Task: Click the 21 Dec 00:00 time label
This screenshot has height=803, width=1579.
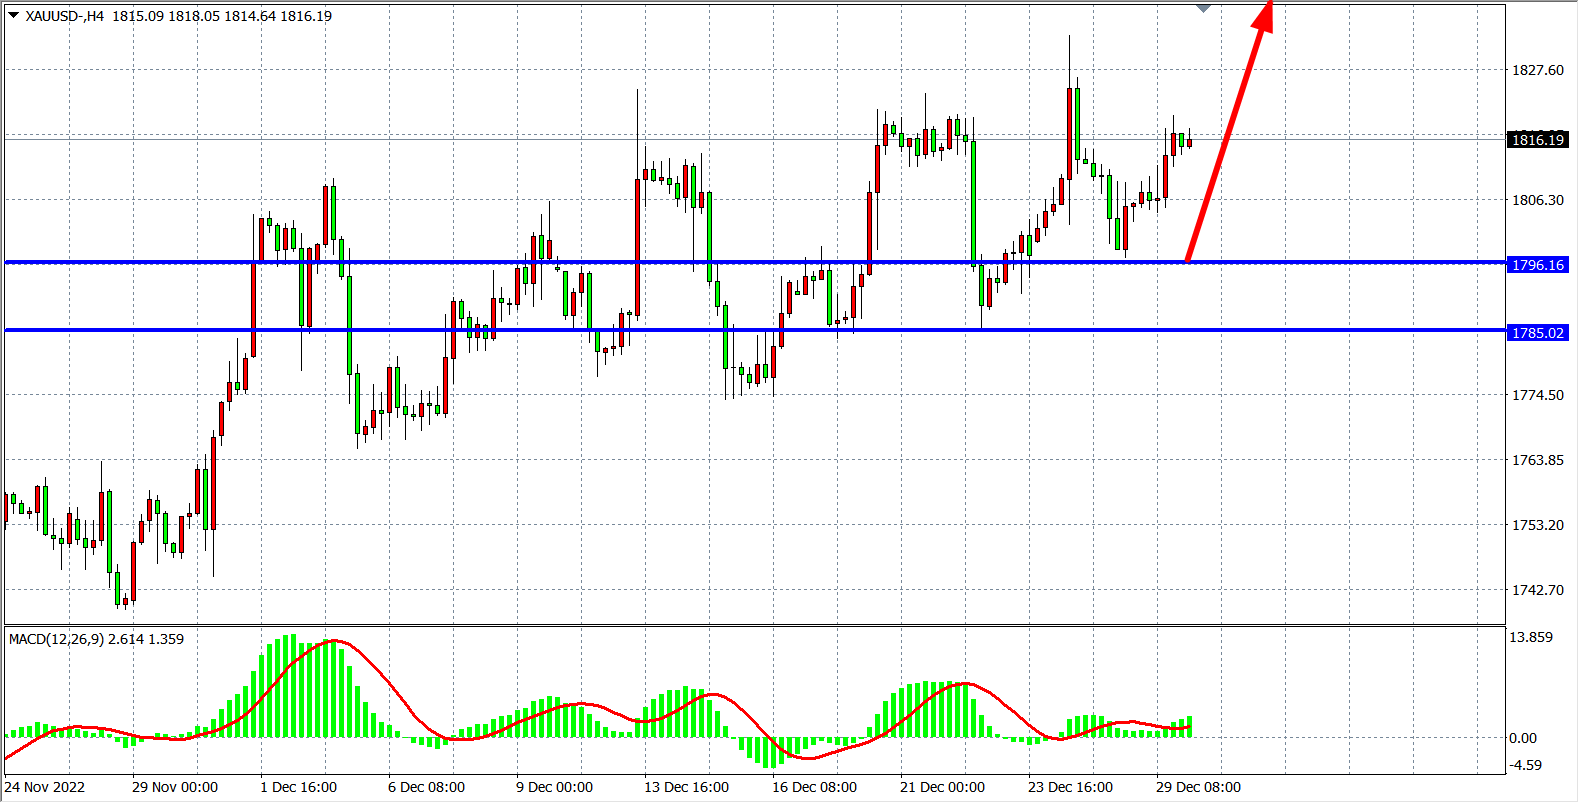Action: [942, 787]
